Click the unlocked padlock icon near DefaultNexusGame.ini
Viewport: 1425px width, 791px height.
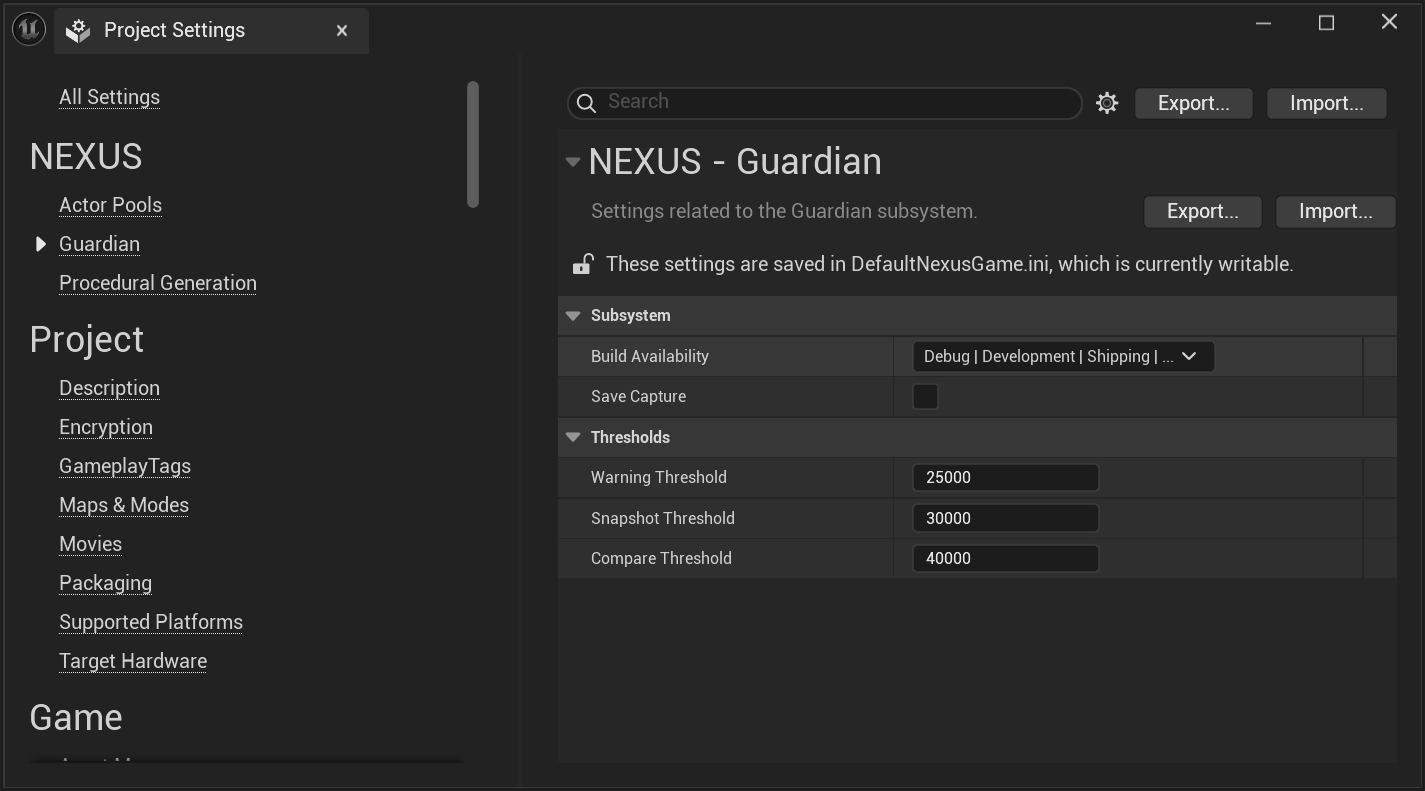coord(582,263)
